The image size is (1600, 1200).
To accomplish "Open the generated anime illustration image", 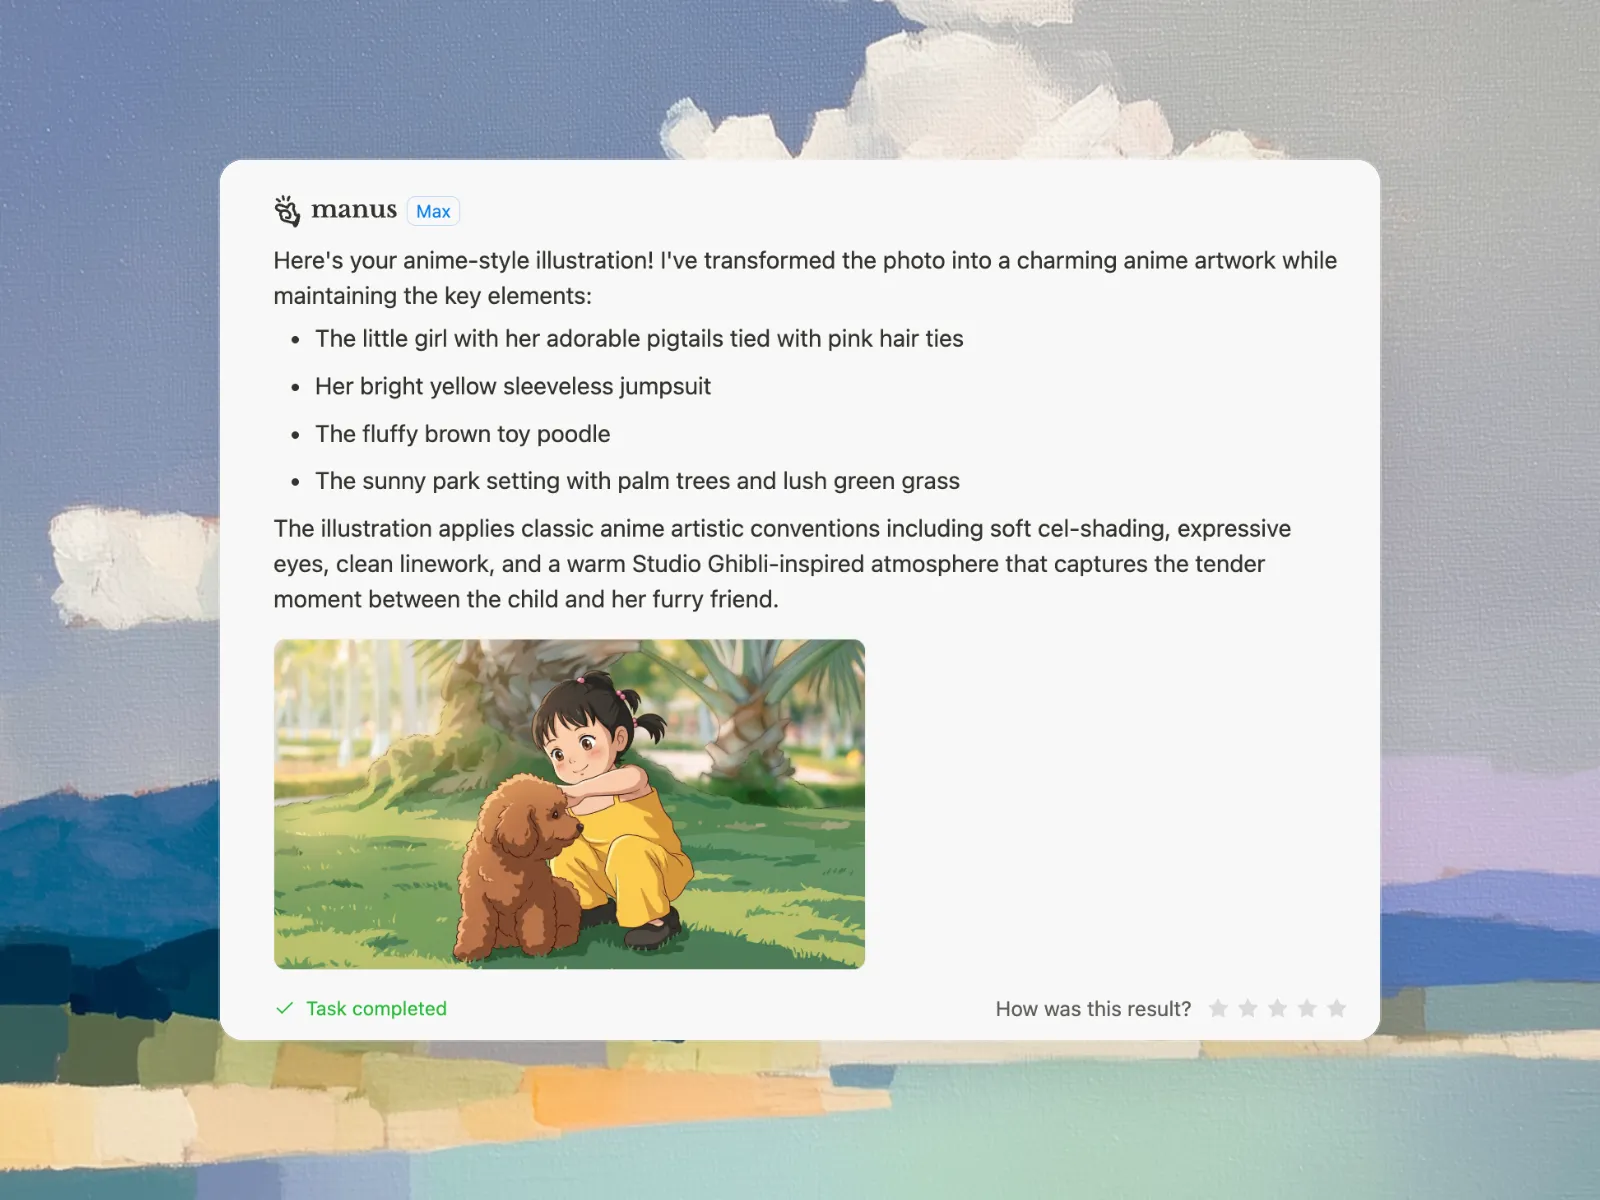I will point(569,804).
